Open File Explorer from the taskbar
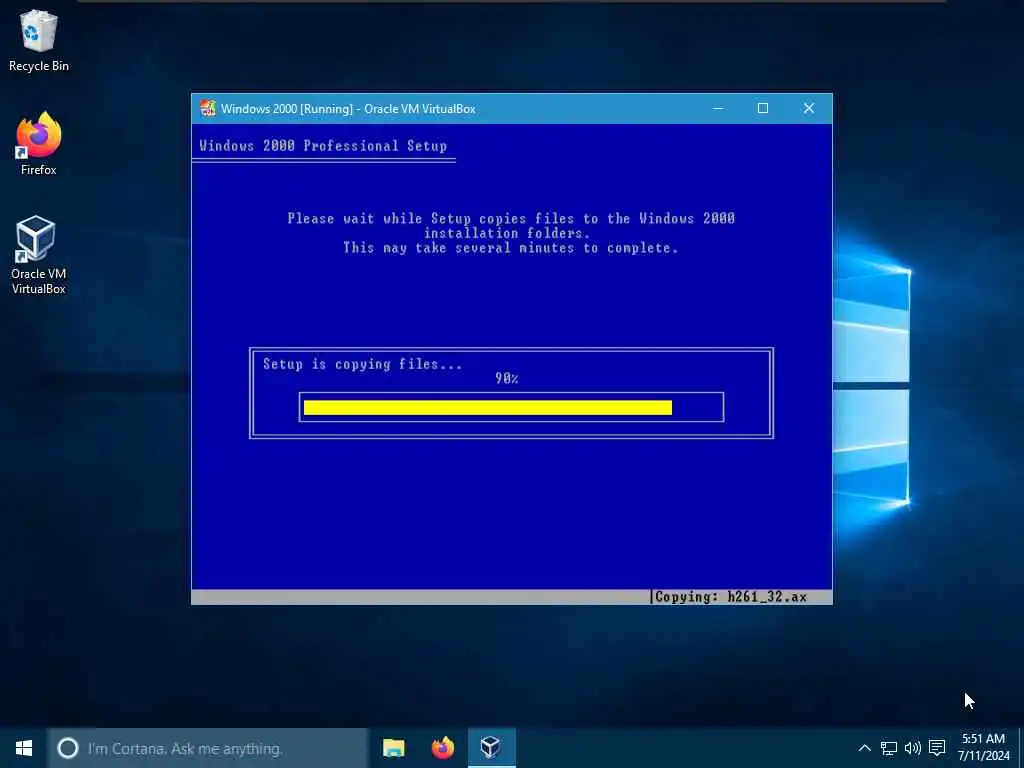 pos(394,748)
